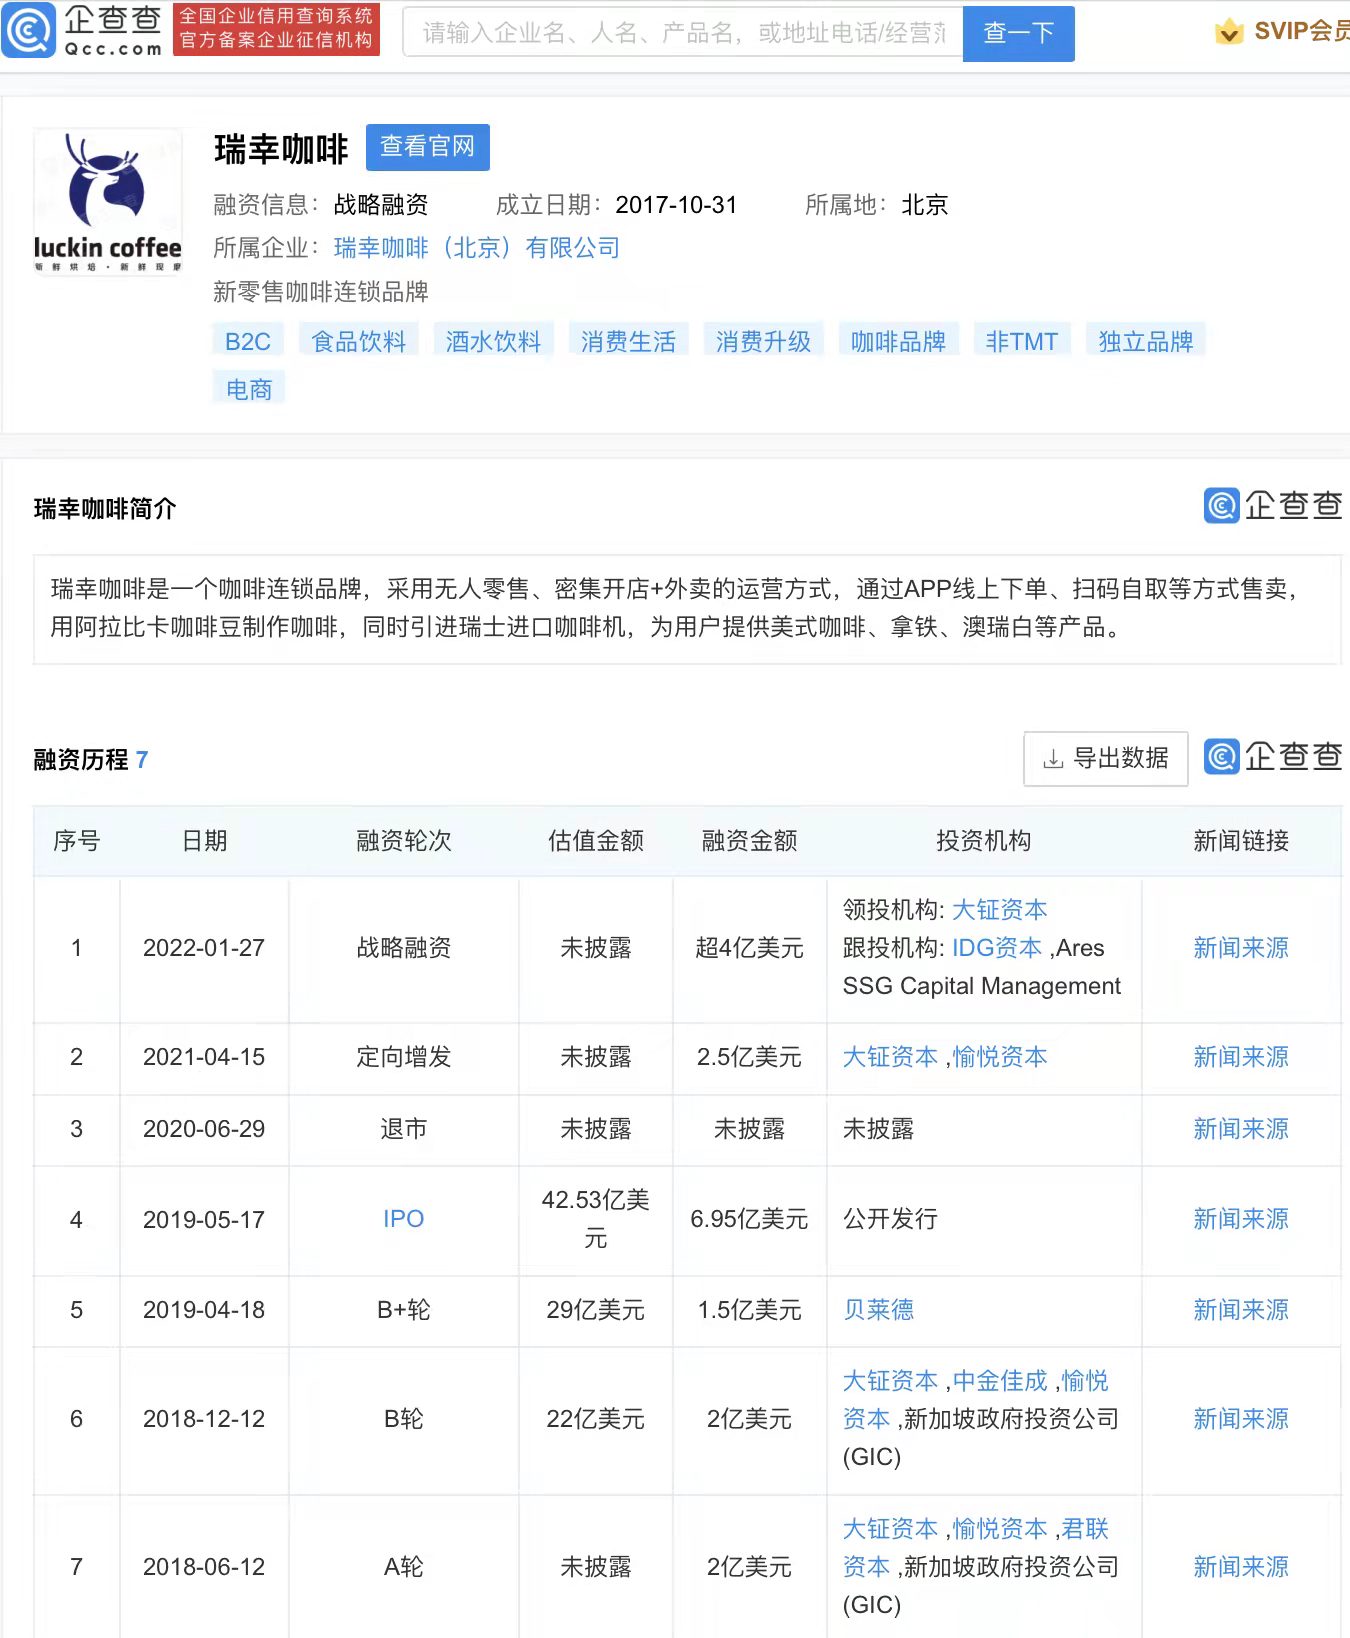Viewport: 1350px width, 1638px height.
Task: Open the 贝莱德 investor link
Action: pos(879,1310)
